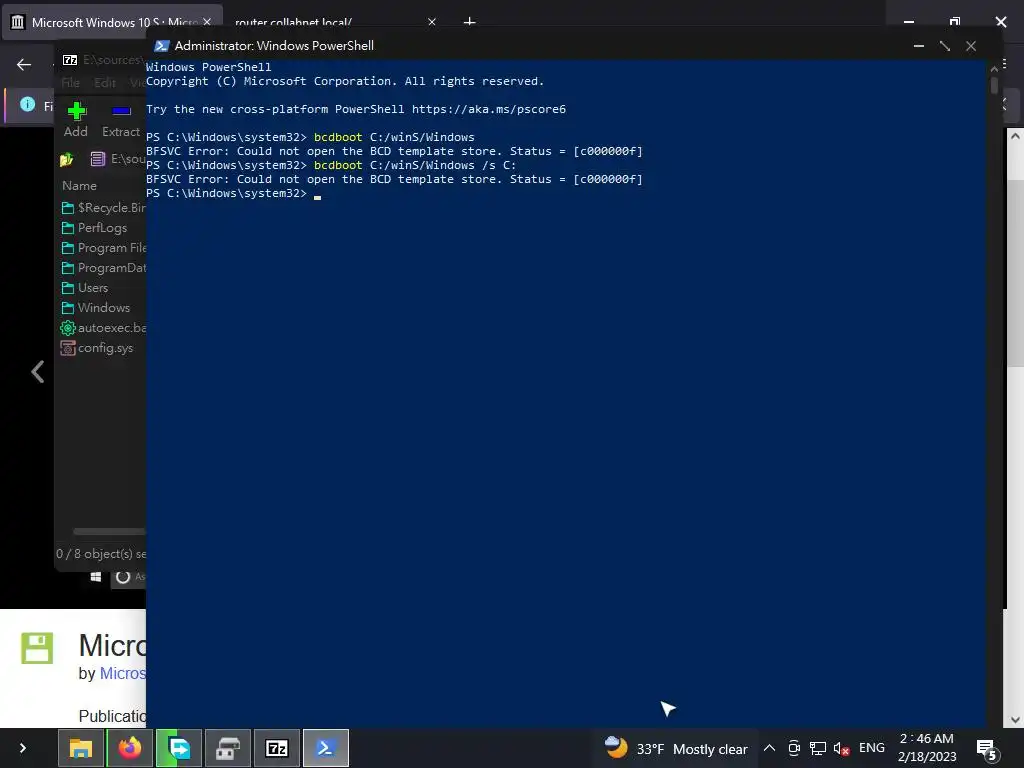The image size is (1024, 768).
Task: Open Firefox from the taskbar
Action: [x=130, y=748]
